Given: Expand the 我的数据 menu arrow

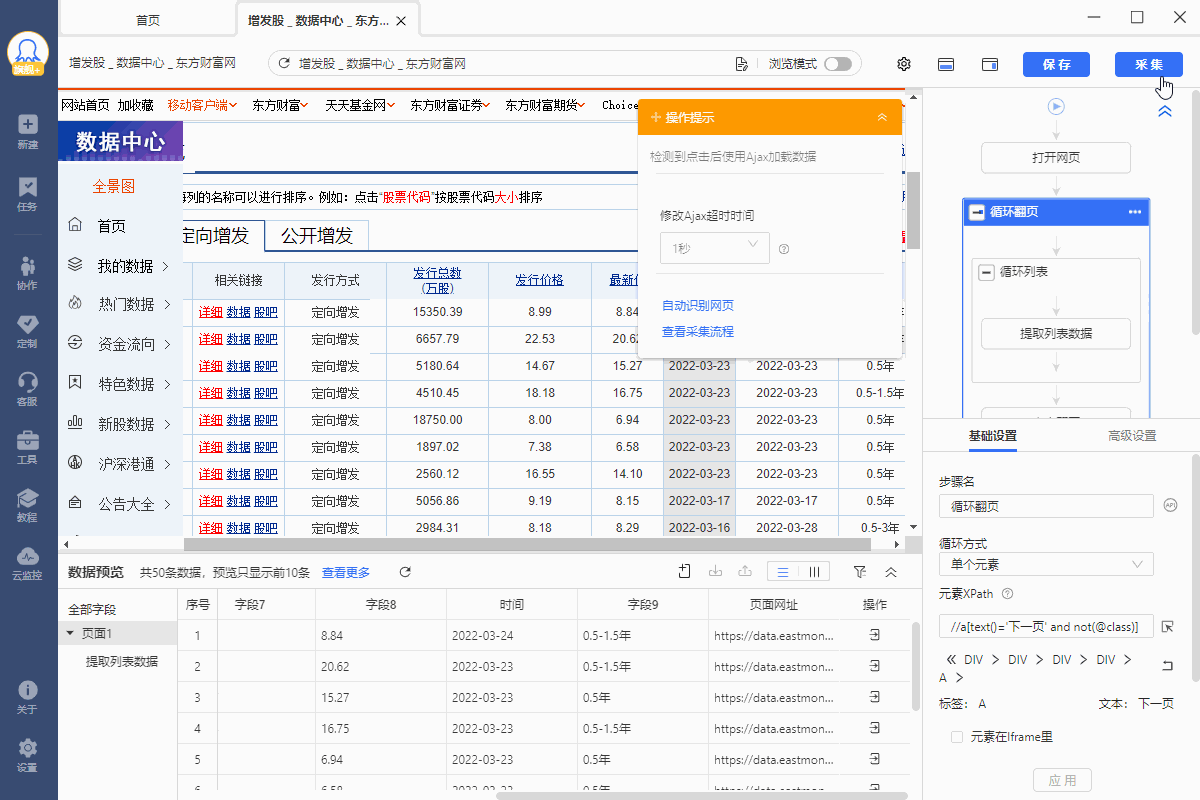Looking at the screenshot, I should click(x=165, y=266).
